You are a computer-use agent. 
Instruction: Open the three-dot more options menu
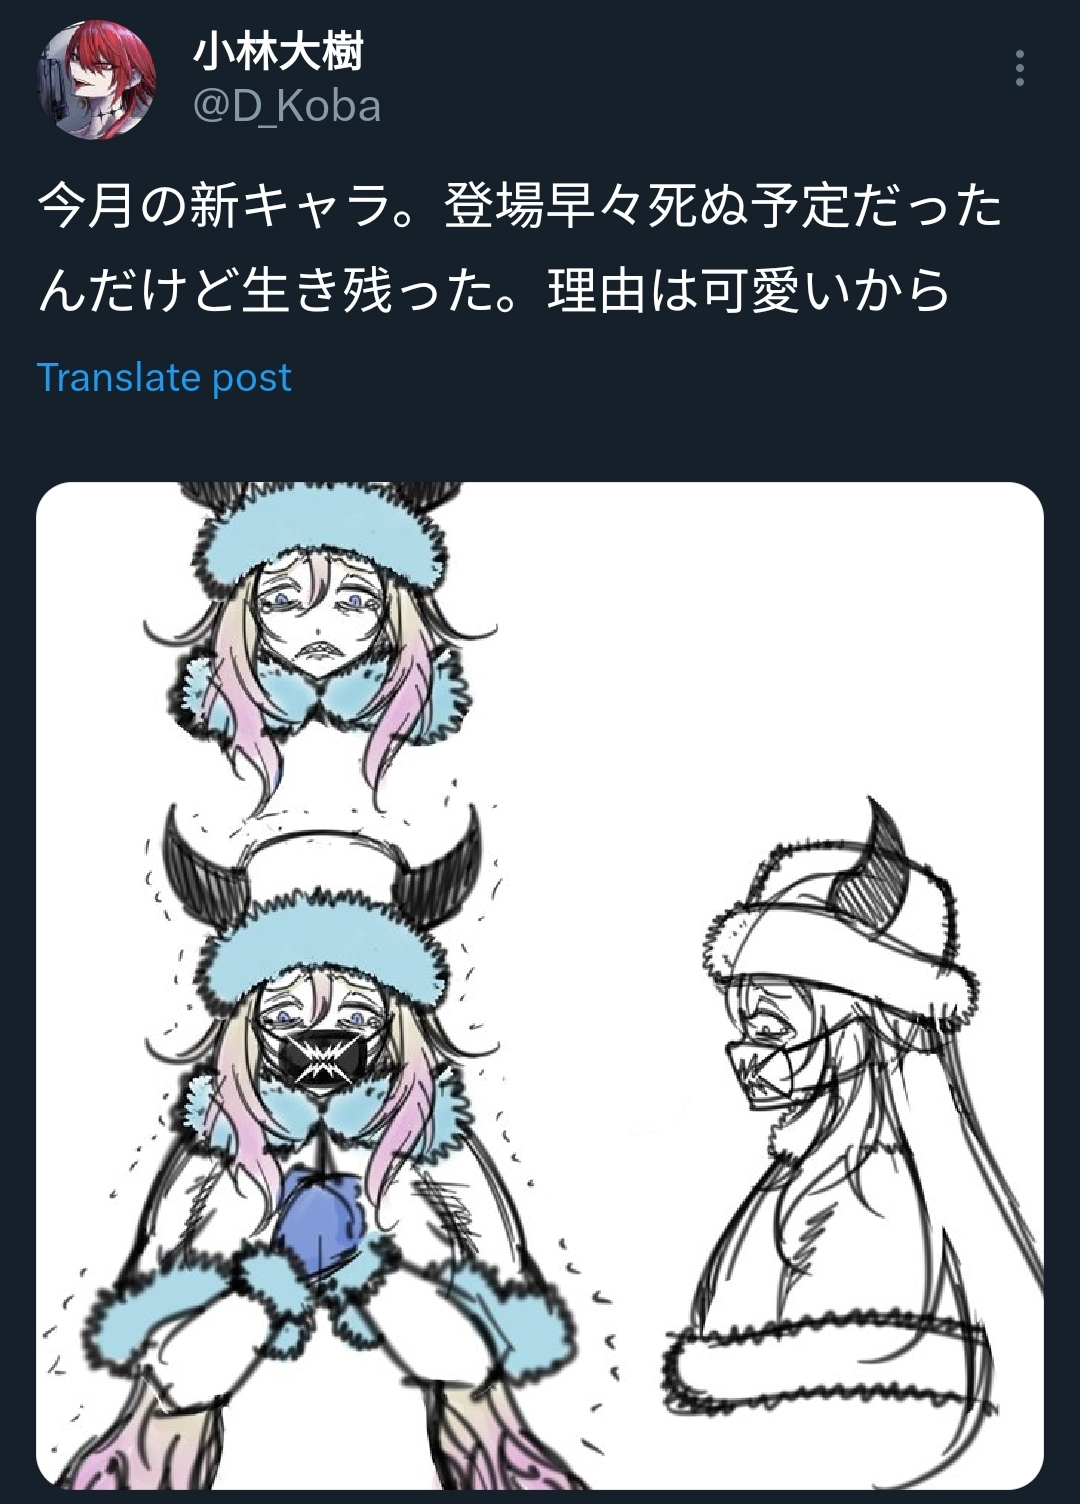pyautogui.click(x=1019, y=68)
